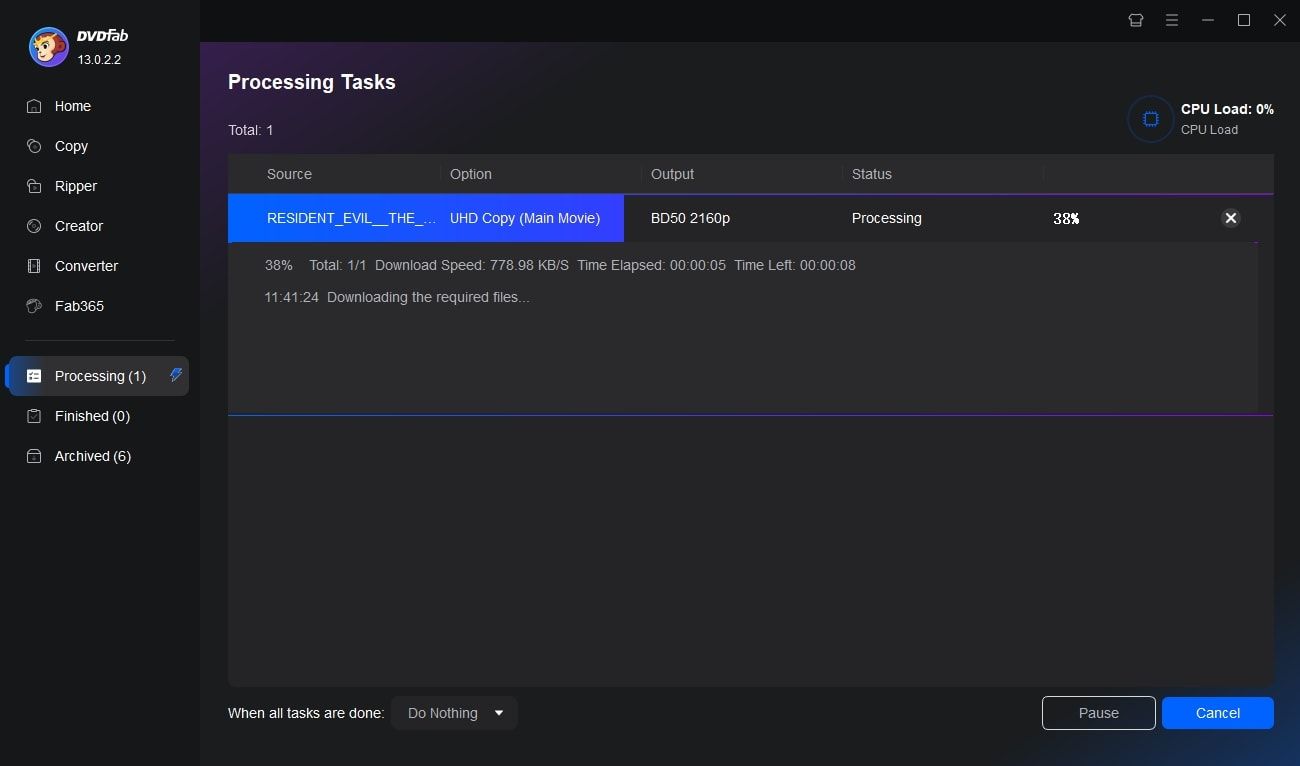Click the Output column header
1300x766 pixels.
pos(672,174)
